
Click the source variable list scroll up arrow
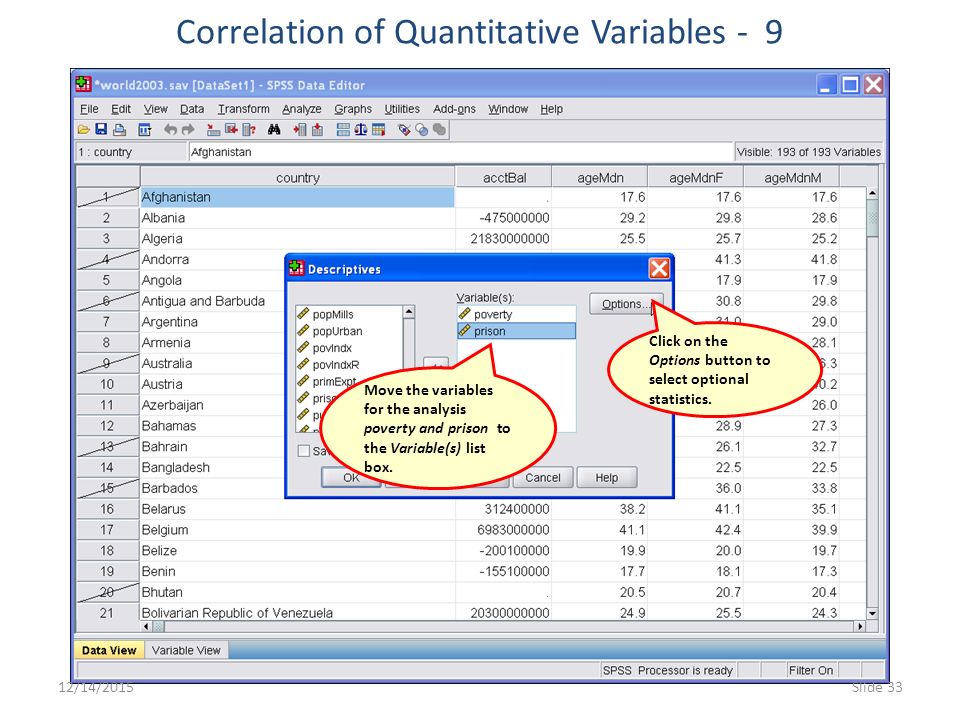408,312
